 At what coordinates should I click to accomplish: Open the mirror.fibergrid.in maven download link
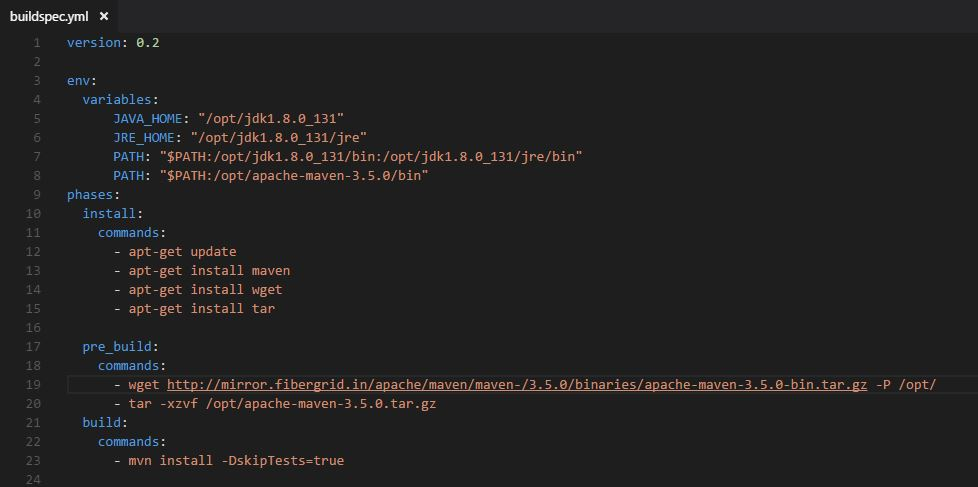517,385
